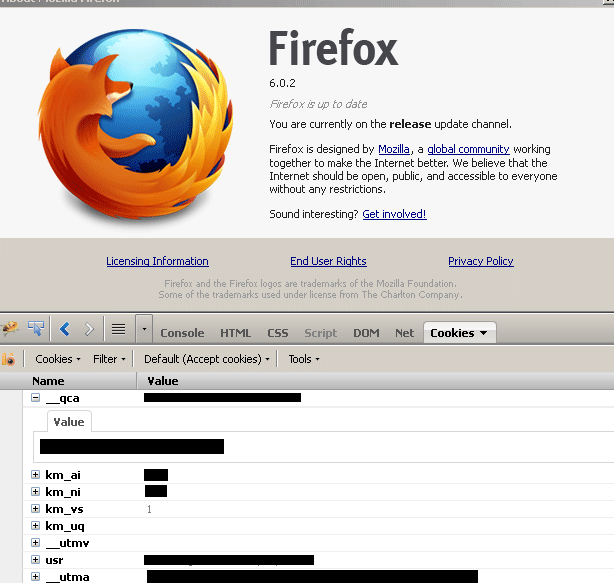Expand the __utmv cookie row
The image size is (614, 583).
pos(35,543)
